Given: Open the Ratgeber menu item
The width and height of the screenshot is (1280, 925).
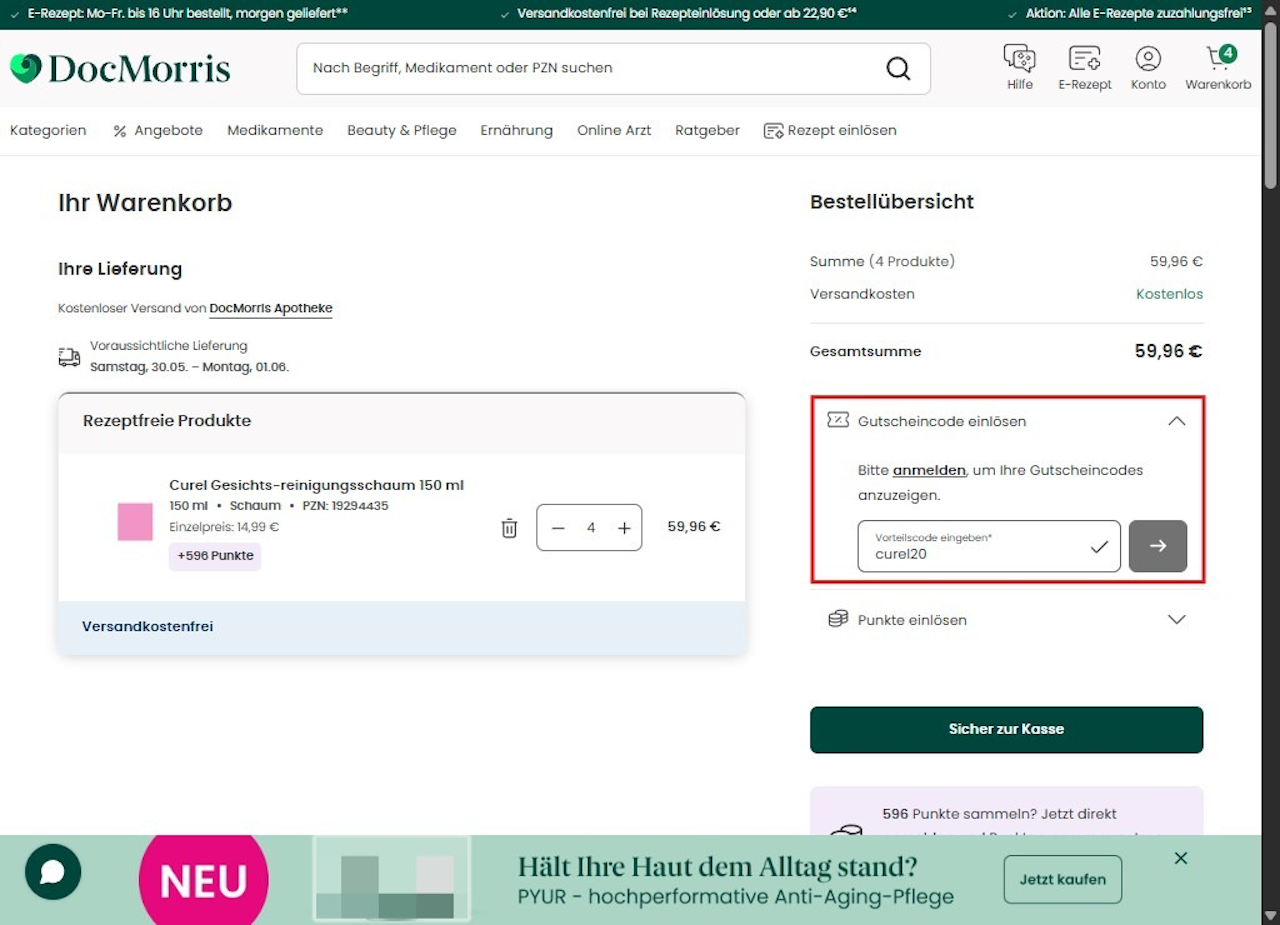Looking at the screenshot, I should pyautogui.click(x=707, y=130).
